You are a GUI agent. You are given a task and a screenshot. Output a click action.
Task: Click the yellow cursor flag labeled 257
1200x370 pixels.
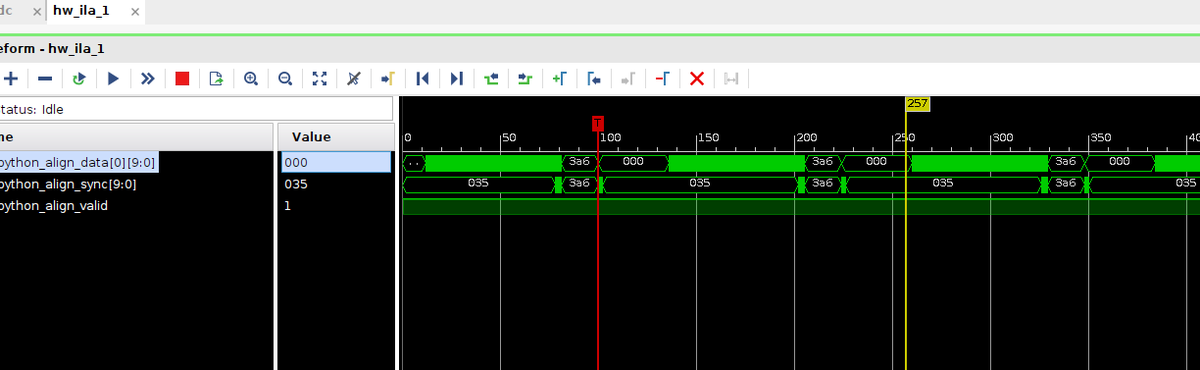917,103
